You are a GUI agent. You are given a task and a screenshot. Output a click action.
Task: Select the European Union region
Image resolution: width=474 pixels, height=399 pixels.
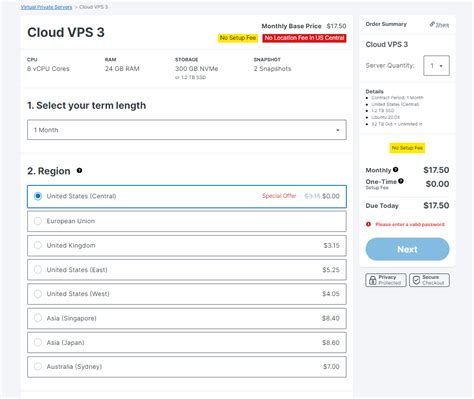coord(187,221)
